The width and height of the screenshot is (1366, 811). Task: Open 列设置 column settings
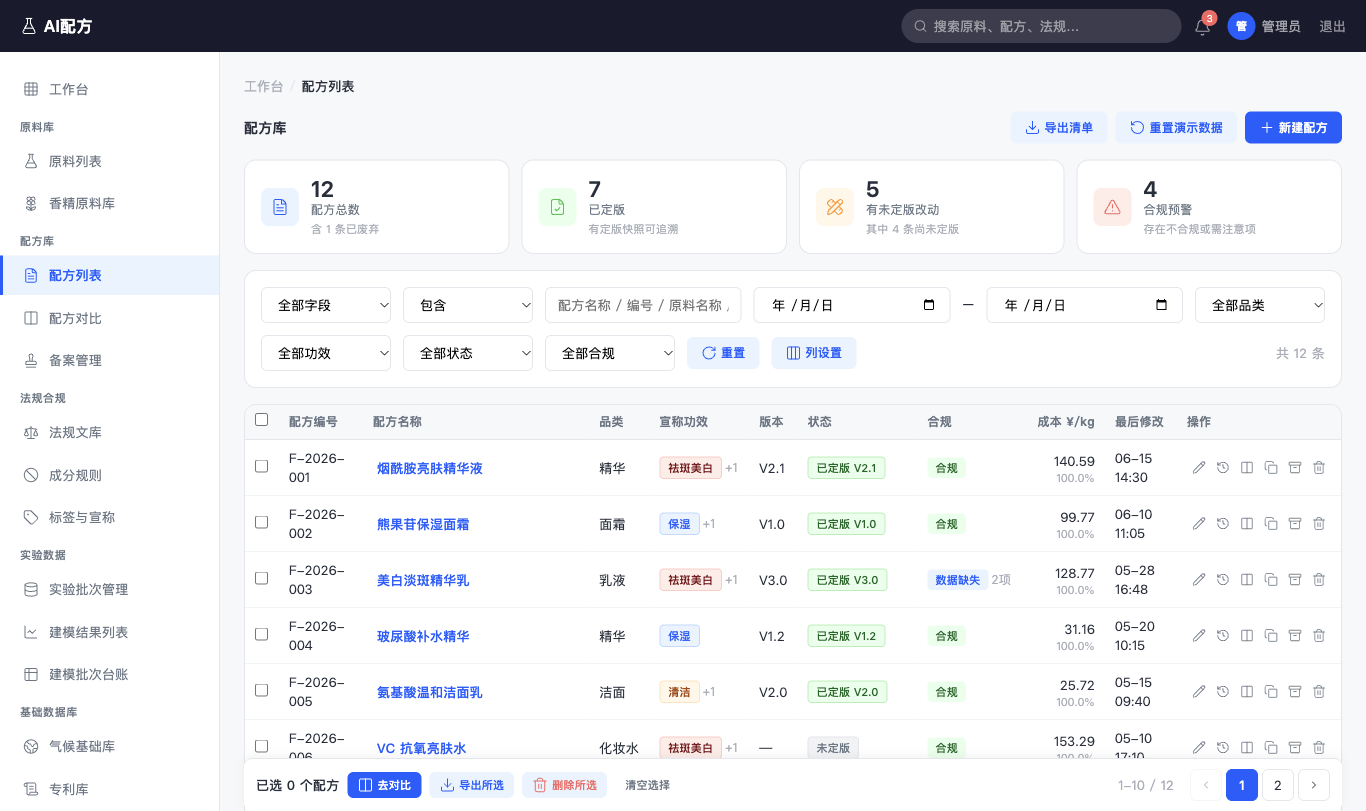[x=813, y=353]
